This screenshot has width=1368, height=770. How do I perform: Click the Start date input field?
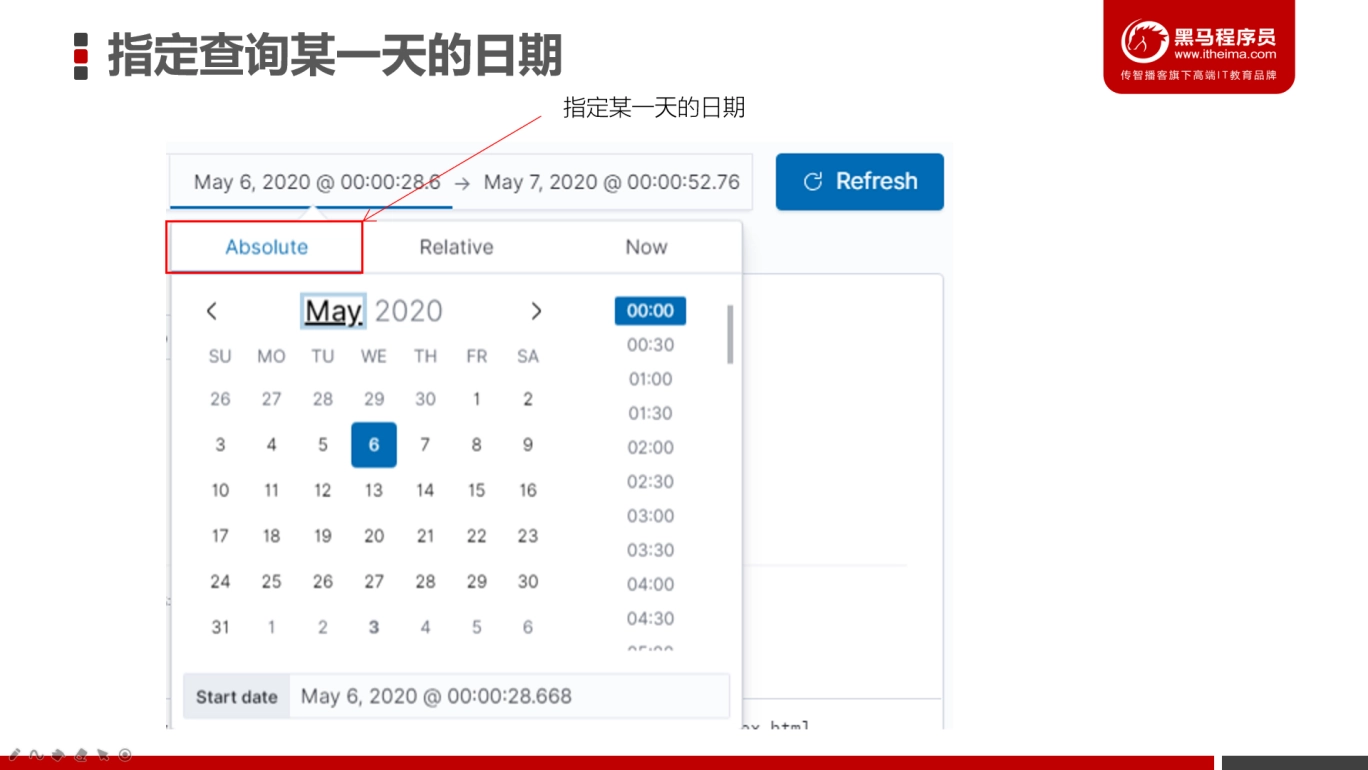[x=510, y=696]
